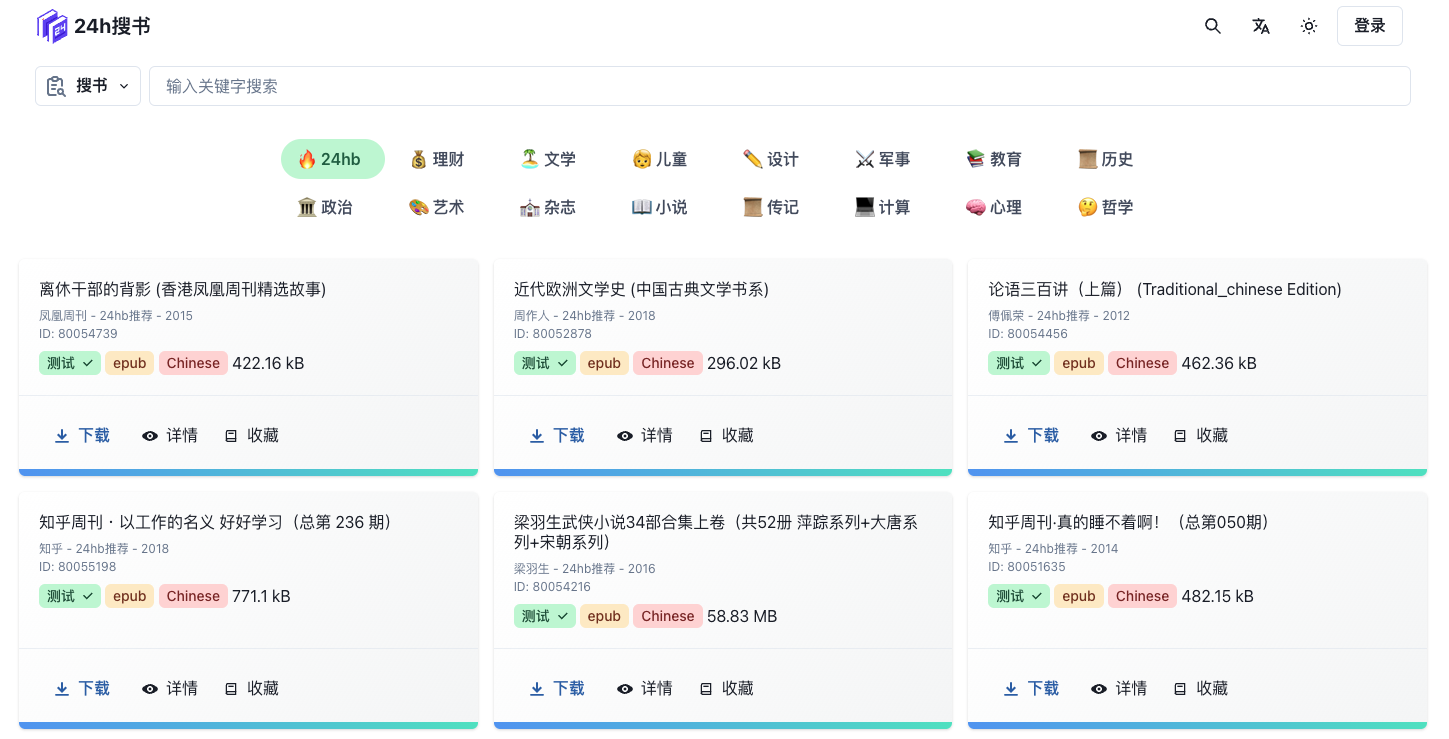
Task: Download 梁羽生武侠小说34部合集
Action: [557, 688]
